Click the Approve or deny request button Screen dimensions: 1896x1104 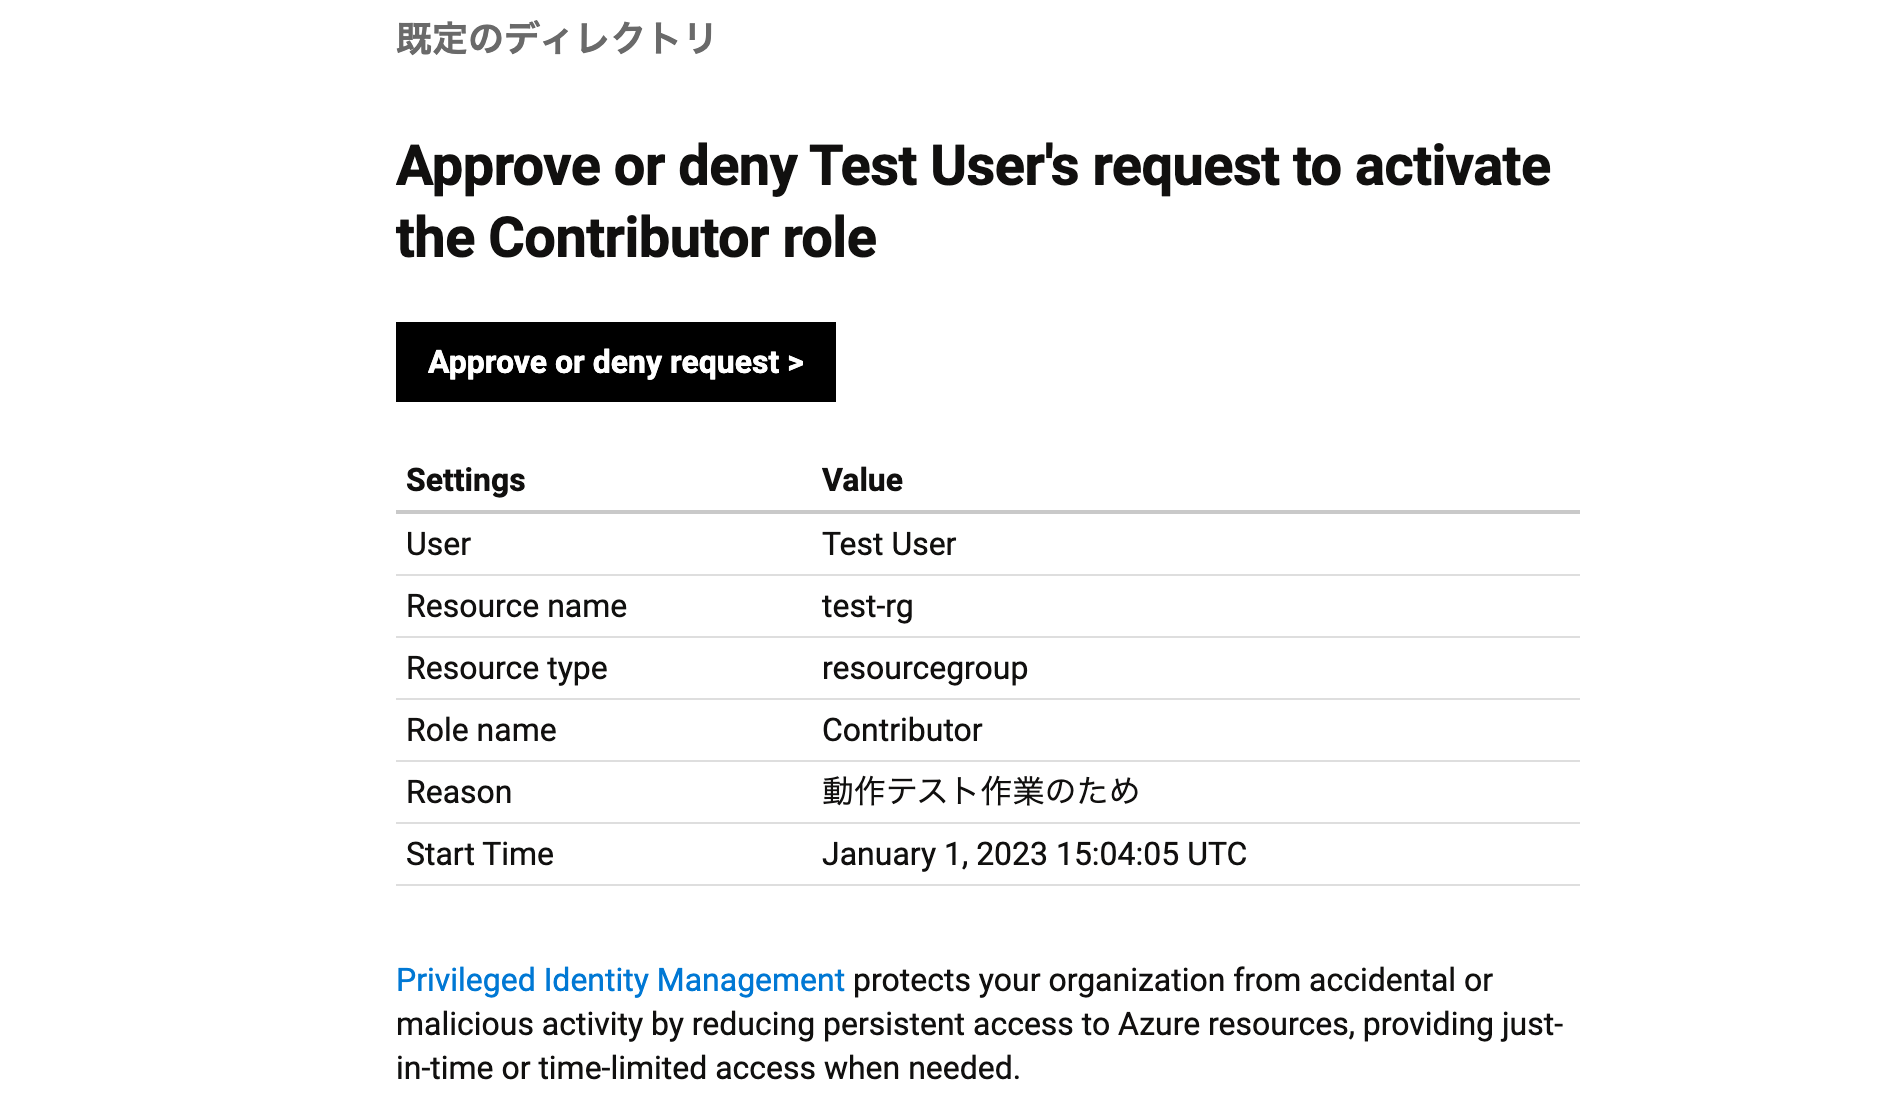coord(615,362)
